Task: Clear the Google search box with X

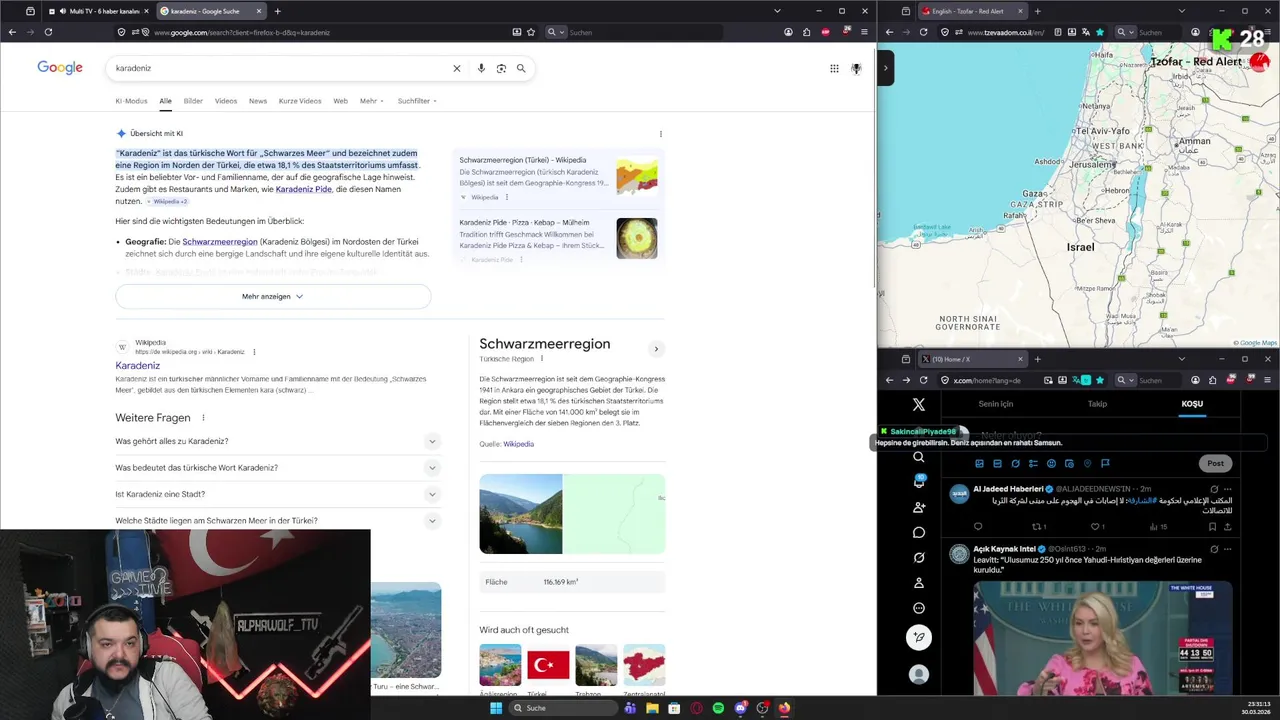Action: tap(457, 68)
